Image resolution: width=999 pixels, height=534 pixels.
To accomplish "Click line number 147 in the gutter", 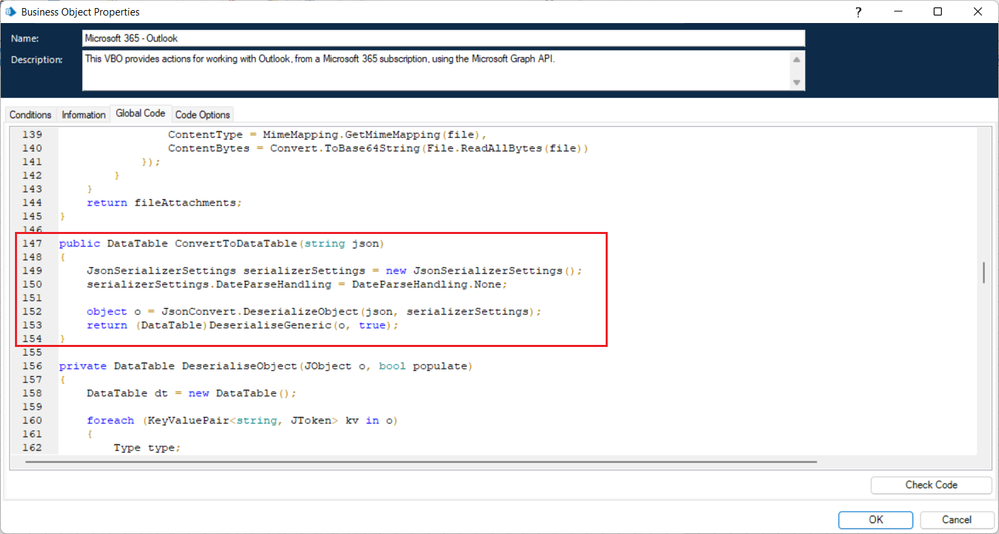I will [31, 243].
